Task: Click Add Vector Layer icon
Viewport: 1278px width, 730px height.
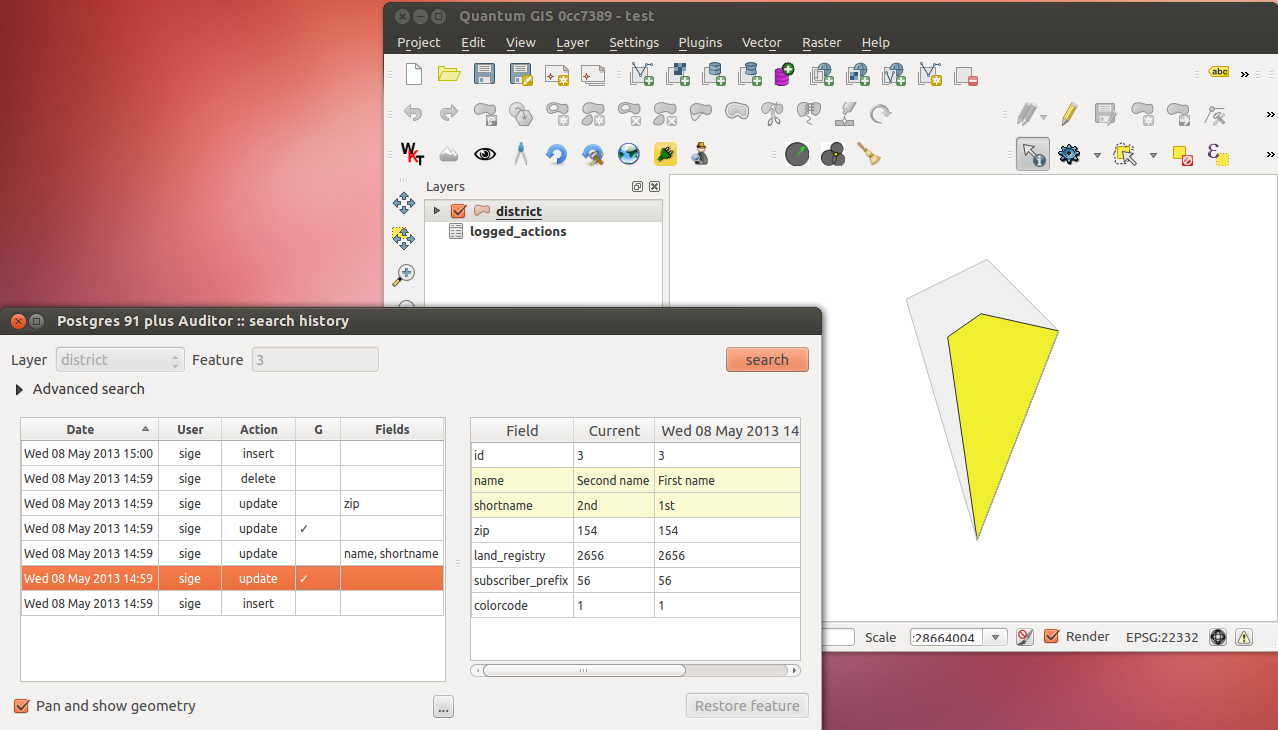Action: pos(641,74)
